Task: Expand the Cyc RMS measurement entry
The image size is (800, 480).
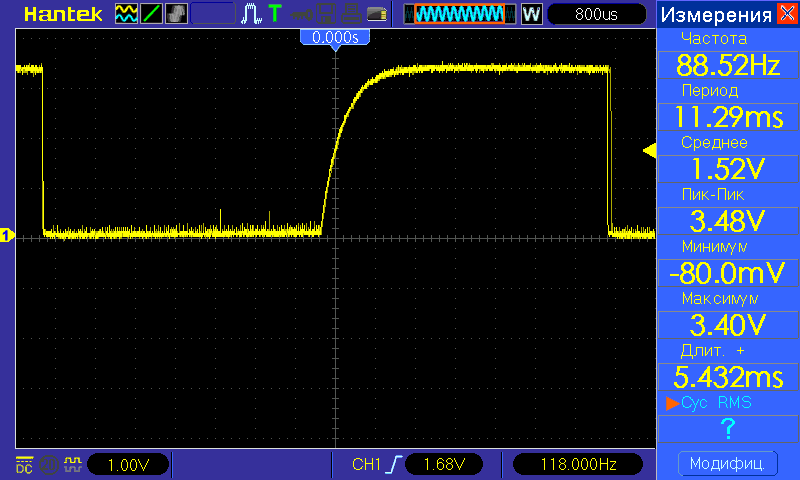Action: point(727,428)
